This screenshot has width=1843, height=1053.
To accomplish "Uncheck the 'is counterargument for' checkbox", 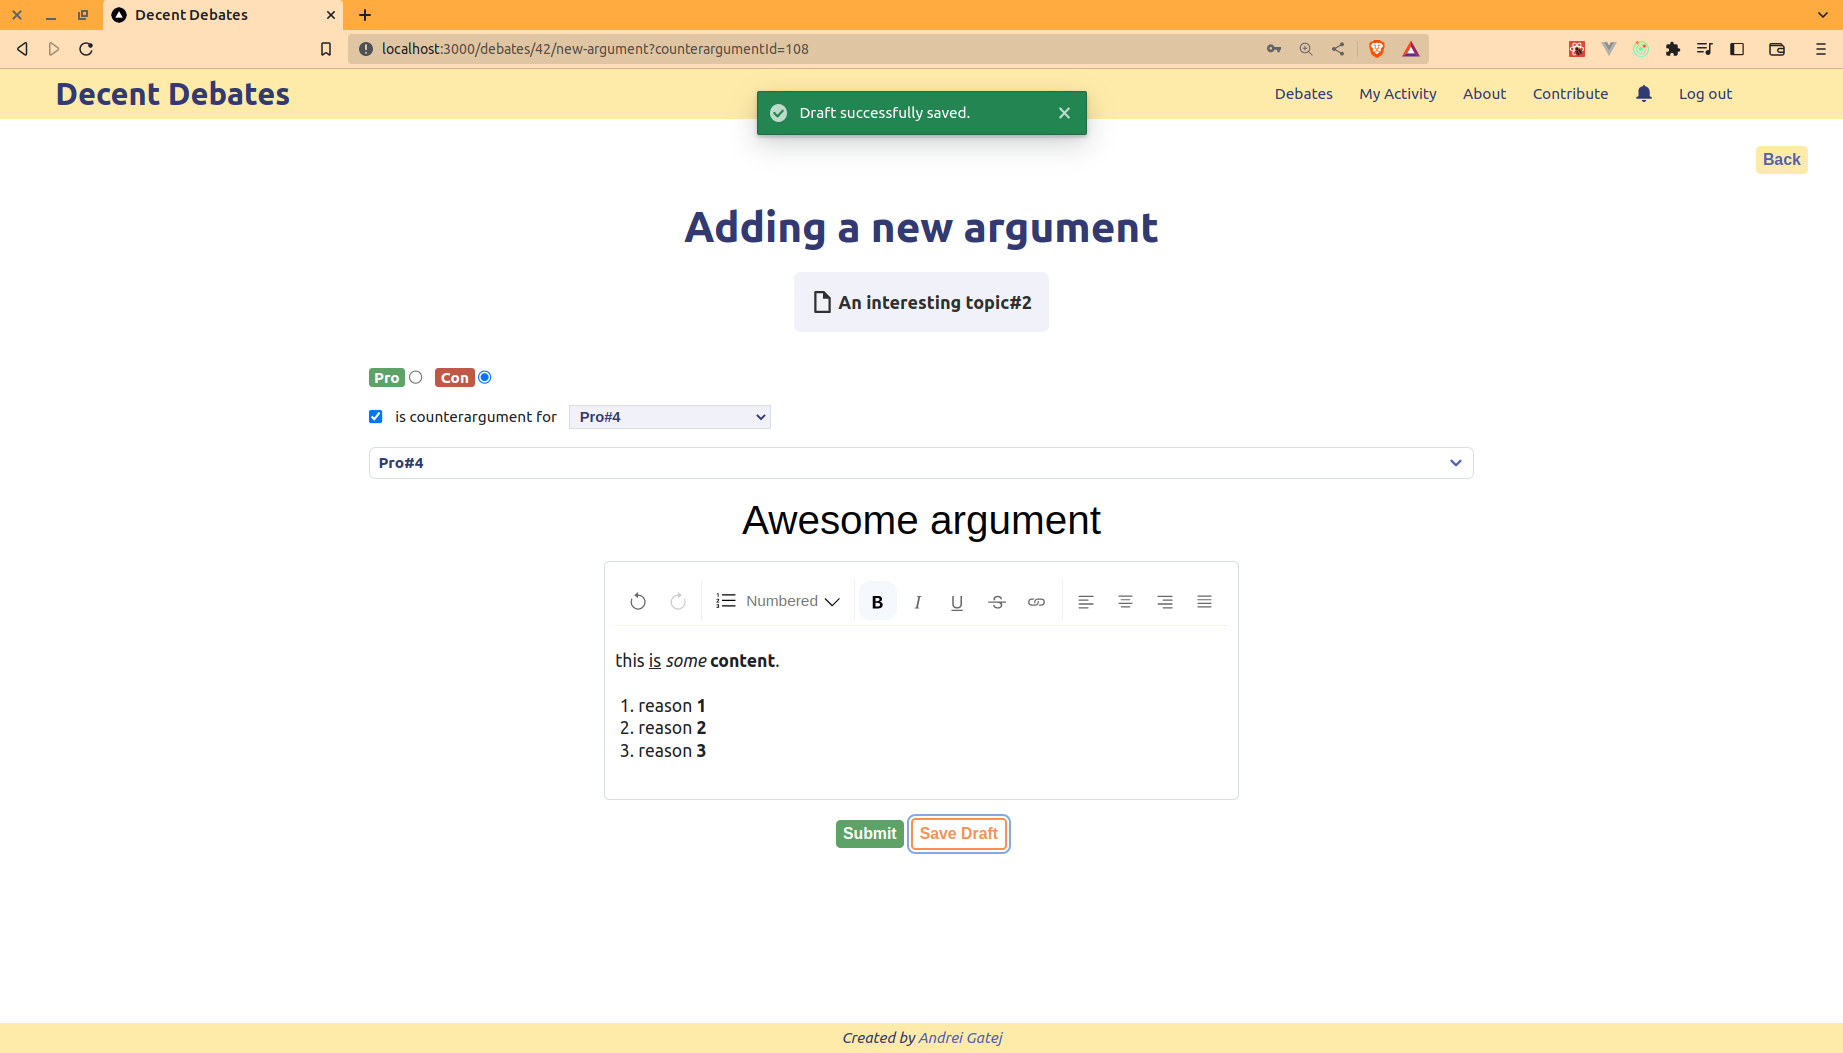I will point(376,417).
